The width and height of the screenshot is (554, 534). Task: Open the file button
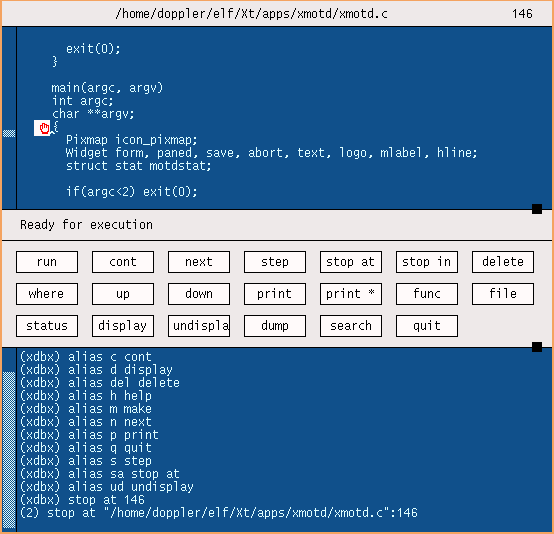click(503, 294)
